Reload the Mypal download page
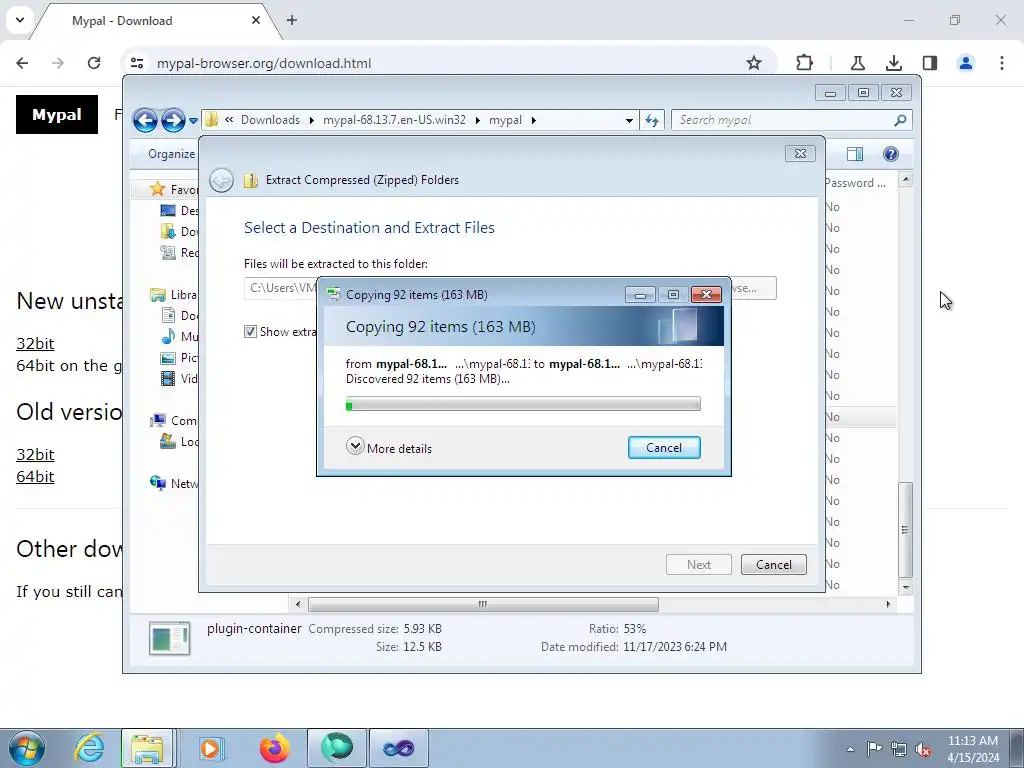The image size is (1024, 768). [94, 63]
